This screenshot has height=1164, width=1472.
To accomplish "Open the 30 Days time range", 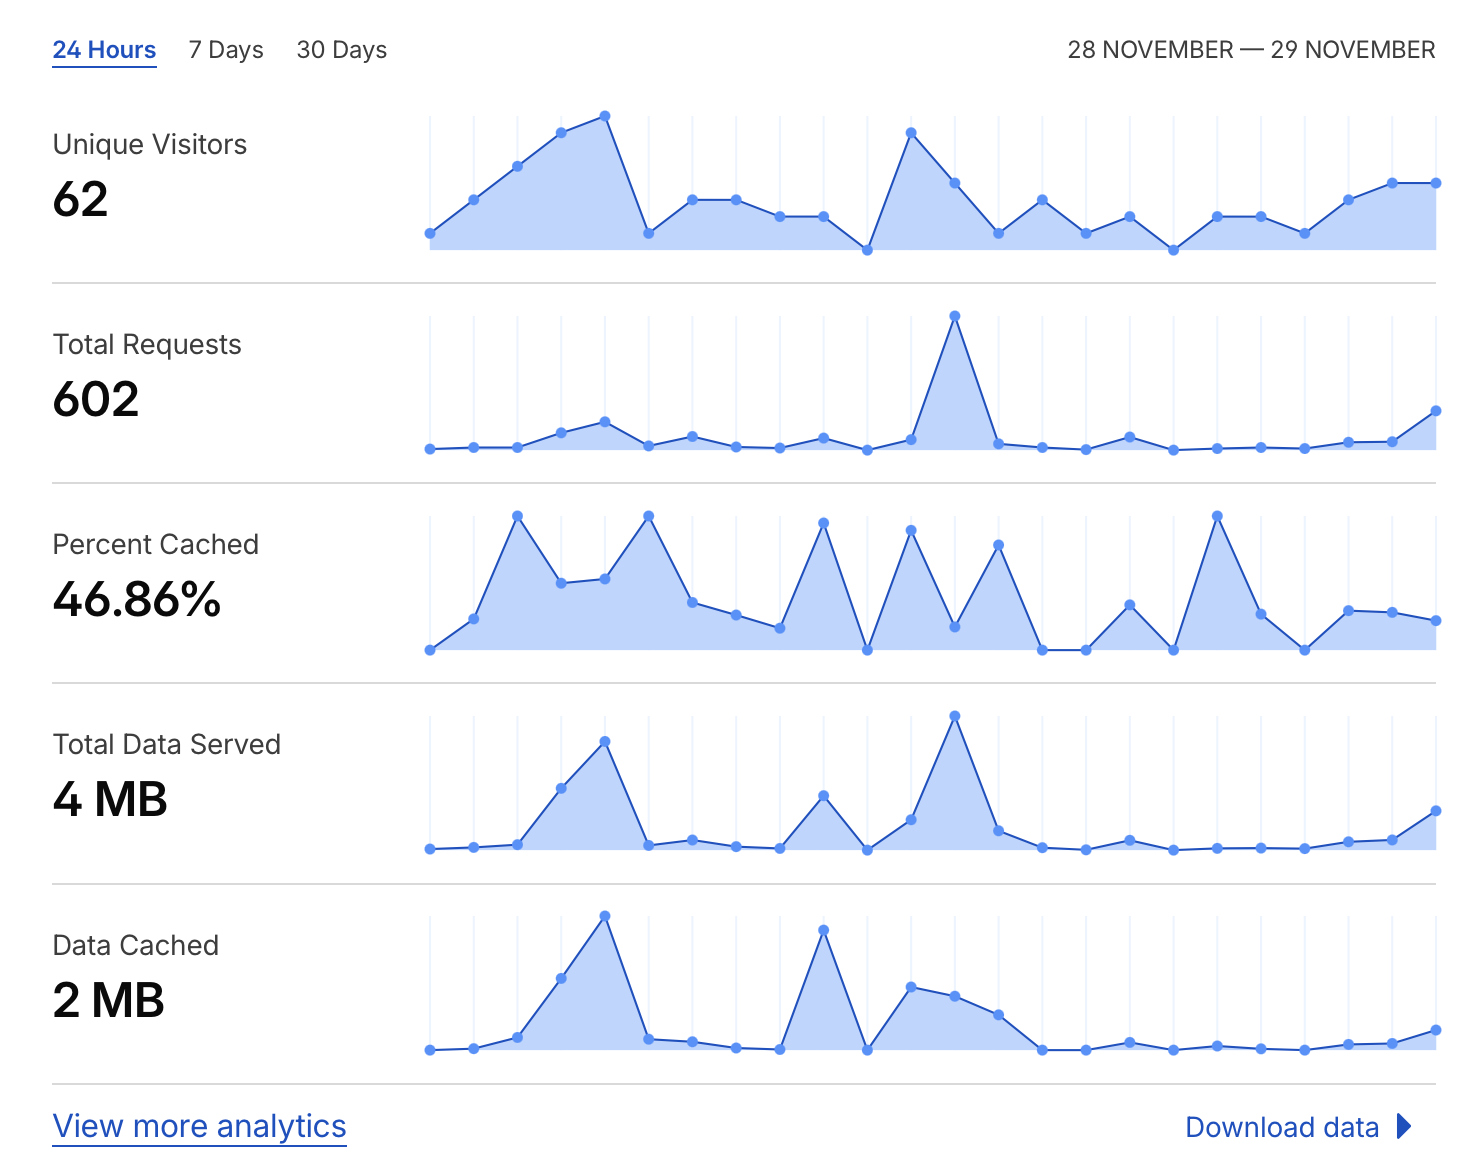I will point(341,50).
